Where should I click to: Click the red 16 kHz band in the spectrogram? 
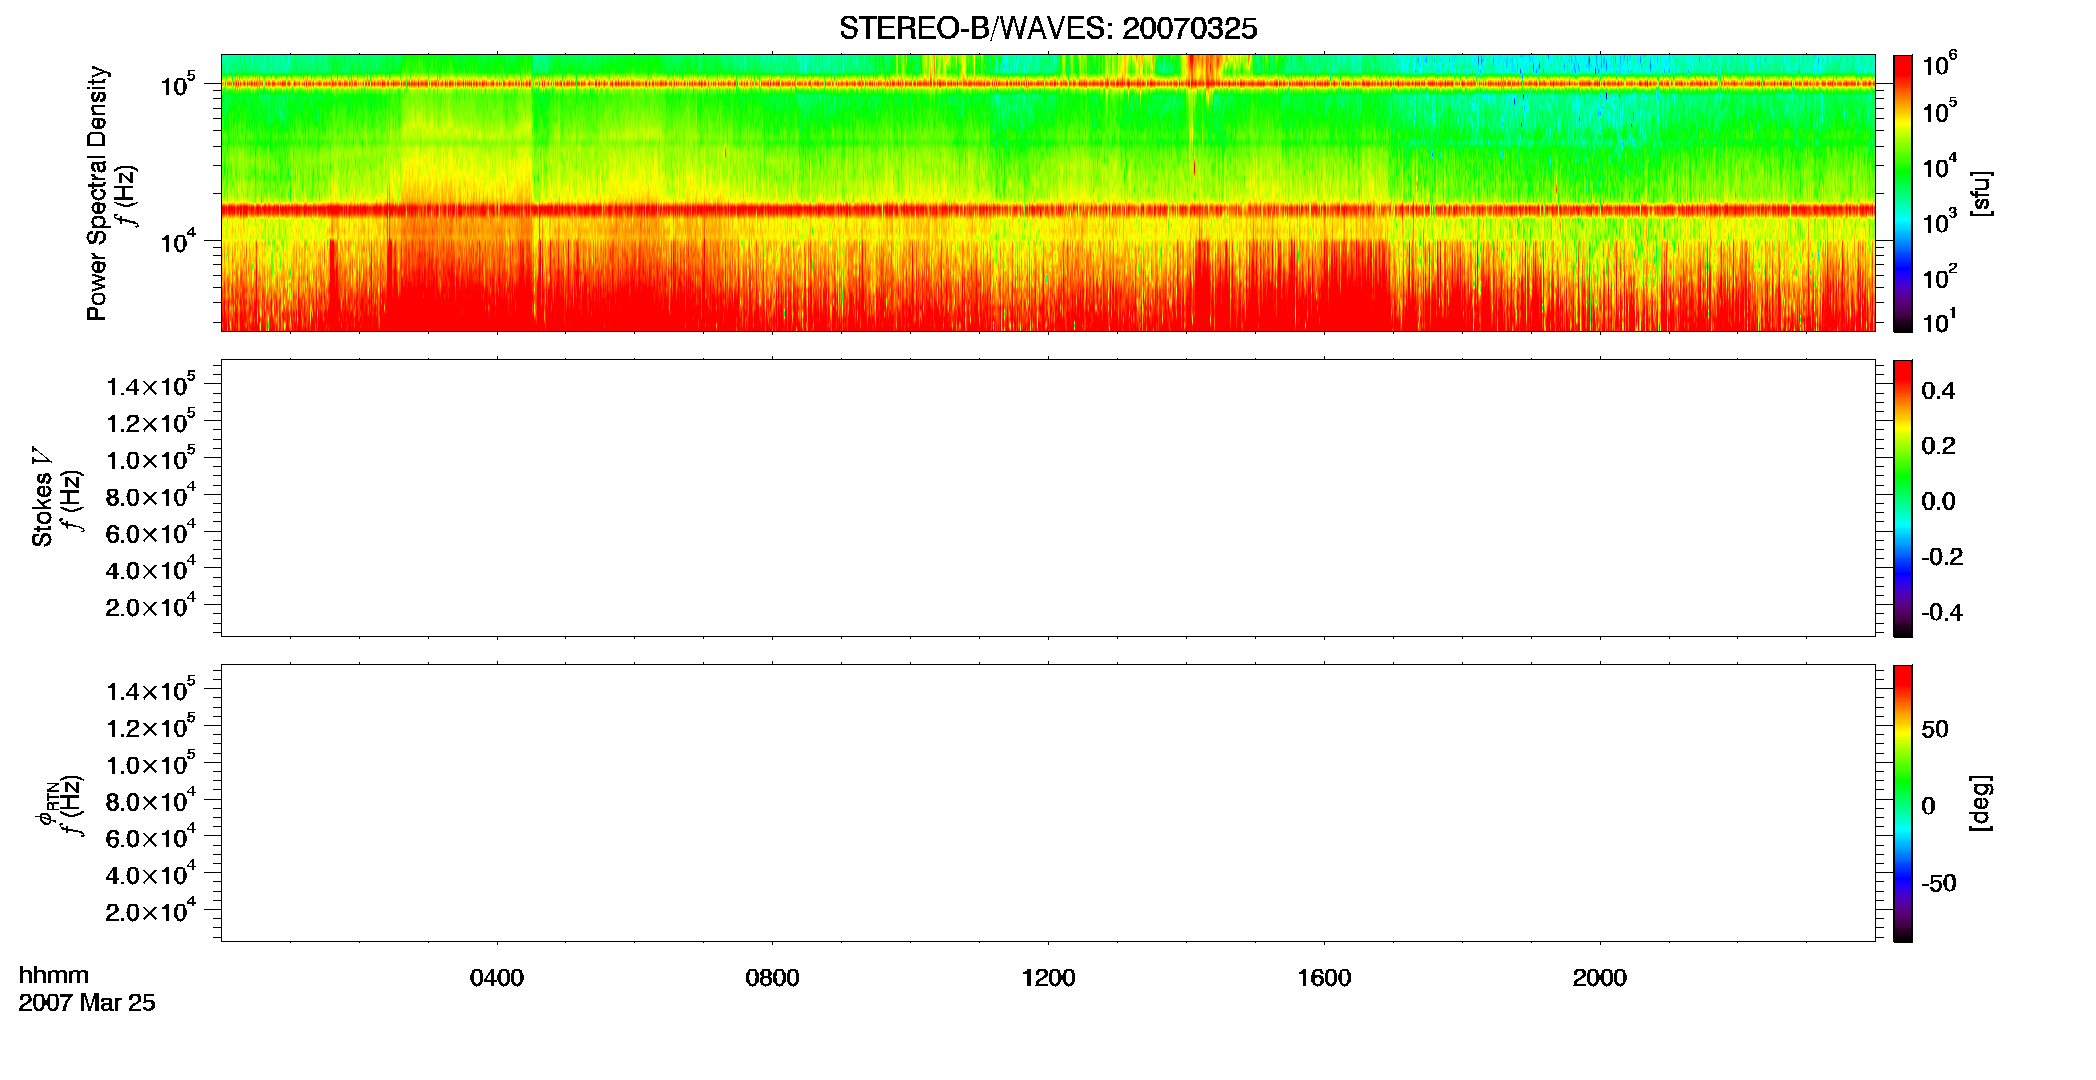1048,210
